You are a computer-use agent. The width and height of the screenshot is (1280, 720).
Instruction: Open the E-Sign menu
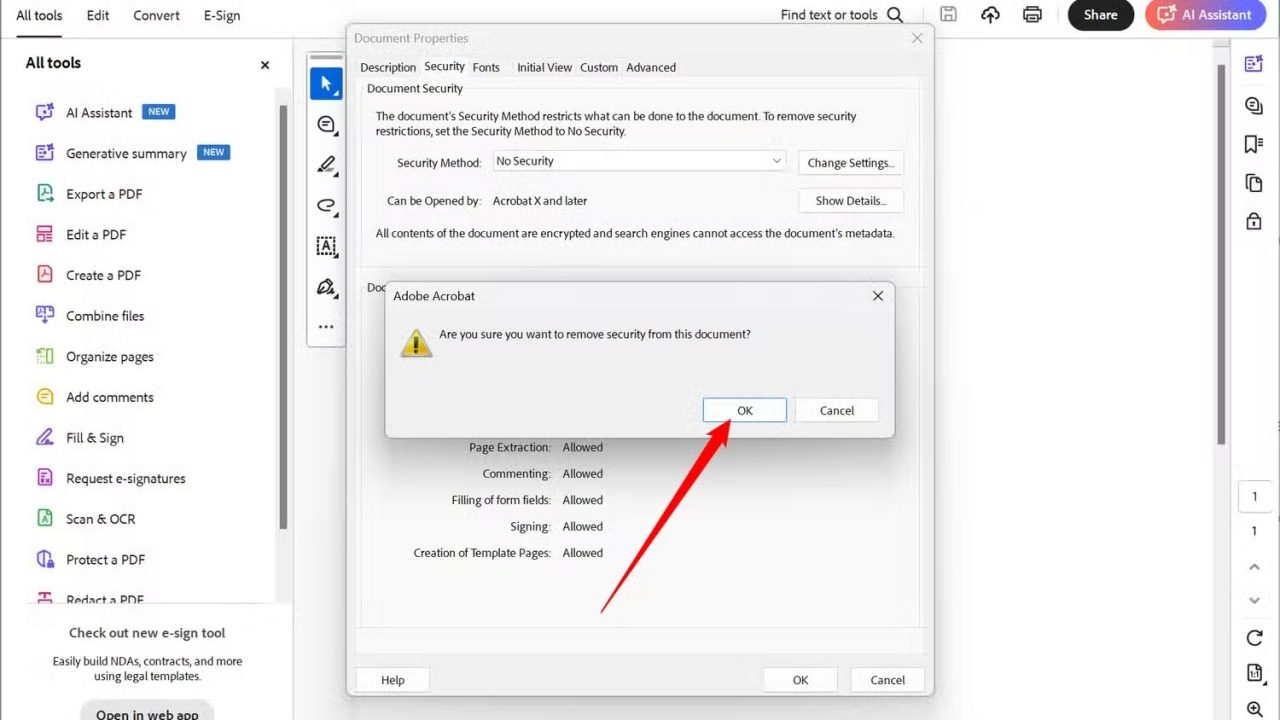(x=222, y=15)
